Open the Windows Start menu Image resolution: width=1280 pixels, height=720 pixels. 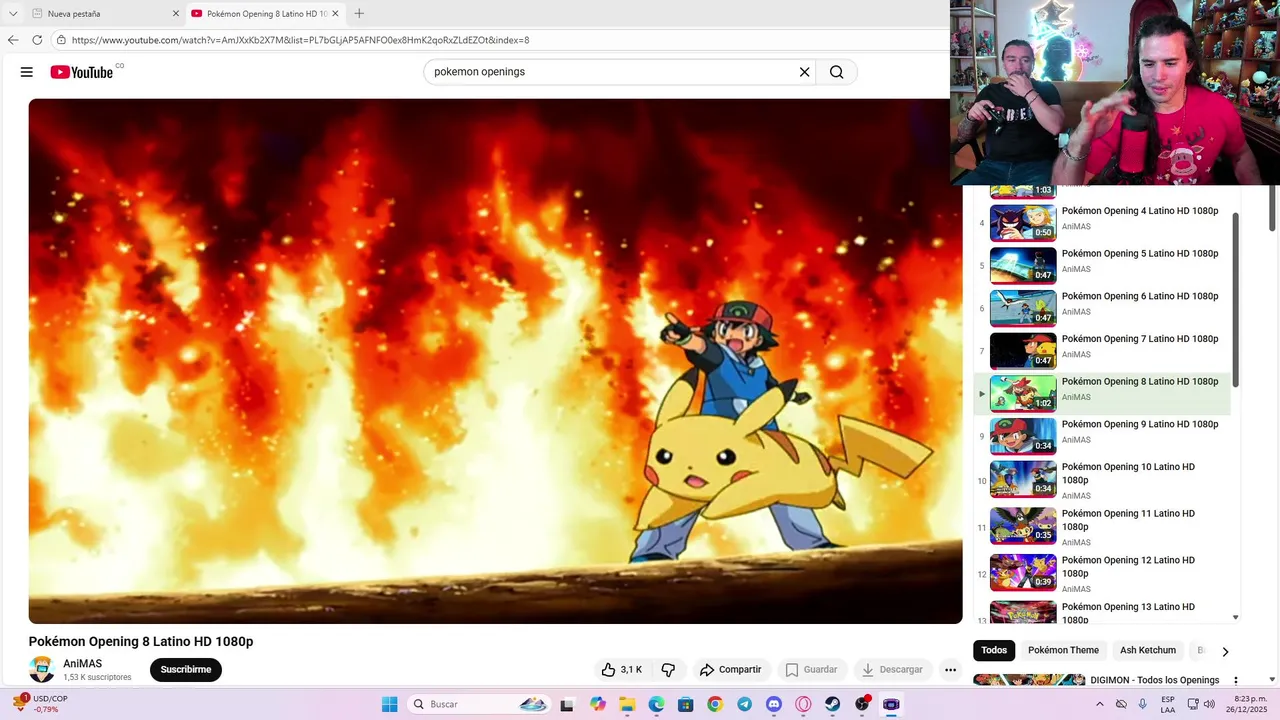coord(389,704)
